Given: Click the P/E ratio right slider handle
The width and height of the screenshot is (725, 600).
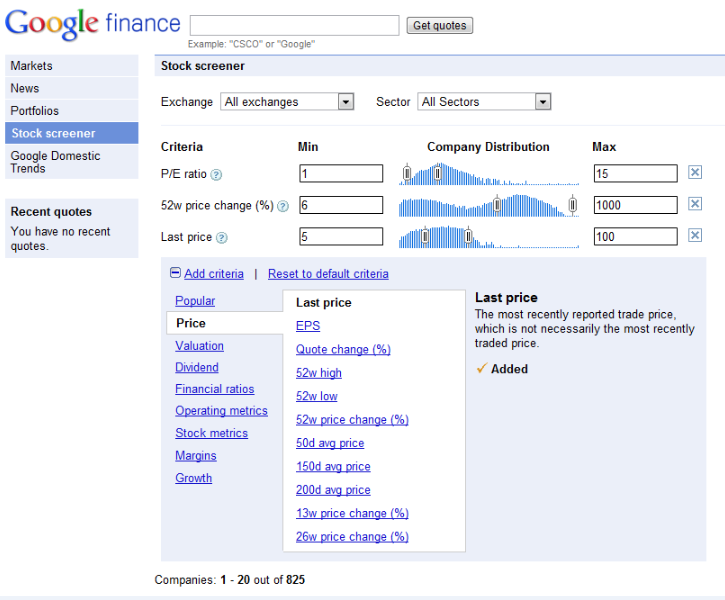Looking at the screenshot, I should (437, 173).
